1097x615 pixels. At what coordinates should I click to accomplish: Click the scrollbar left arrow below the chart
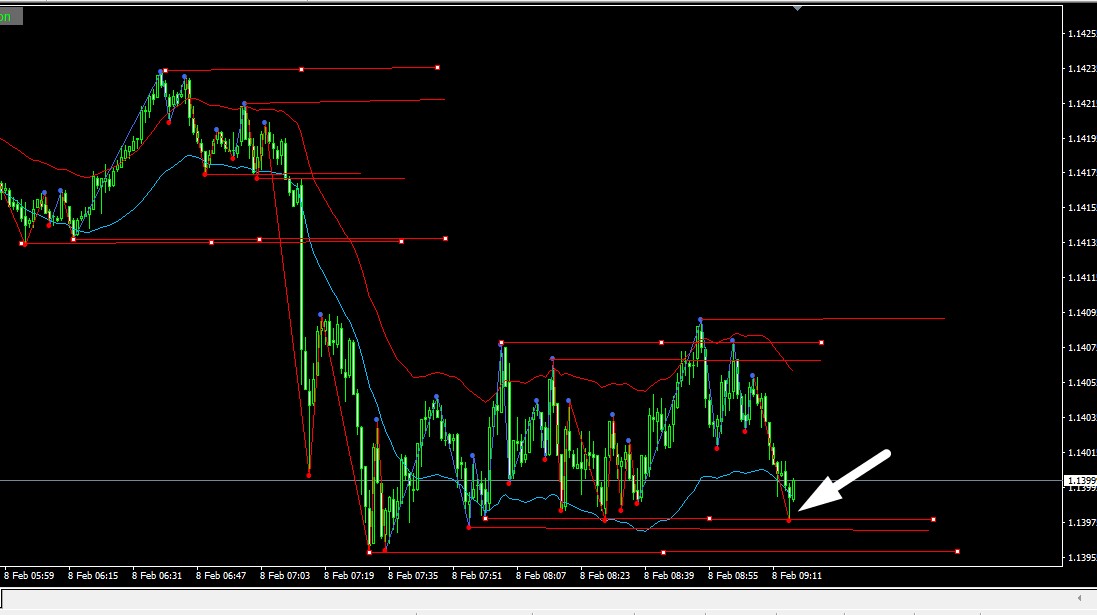(x=1079, y=598)
